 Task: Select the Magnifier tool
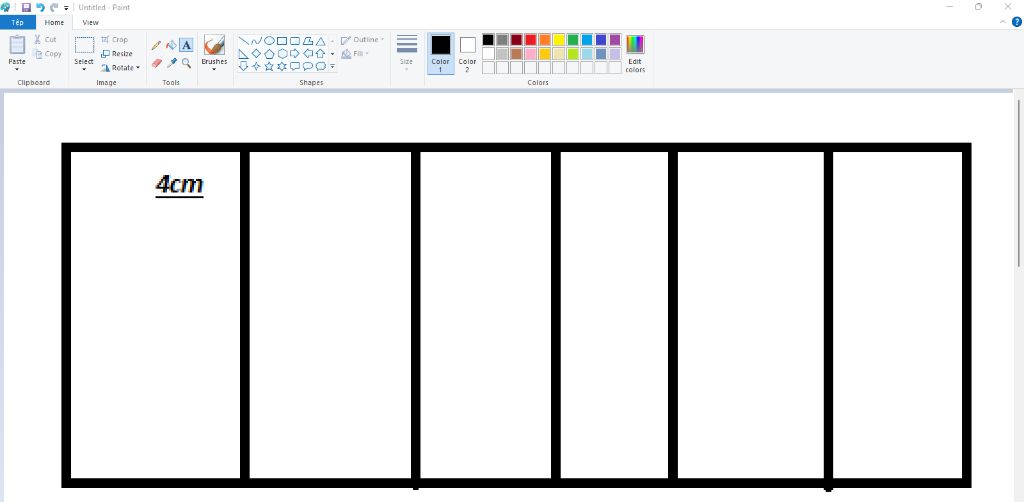[186, 63]
